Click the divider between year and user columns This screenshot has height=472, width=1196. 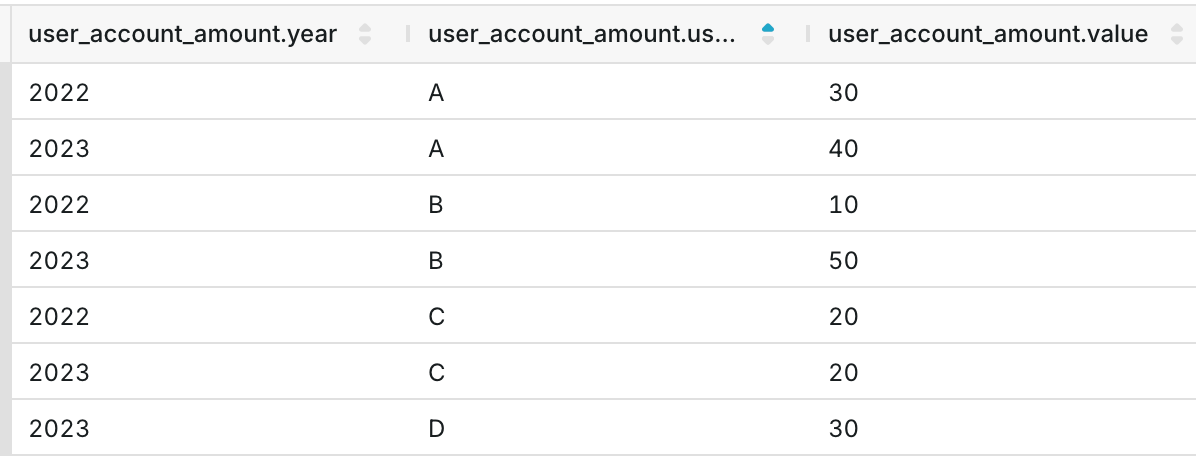pos(408,35)
